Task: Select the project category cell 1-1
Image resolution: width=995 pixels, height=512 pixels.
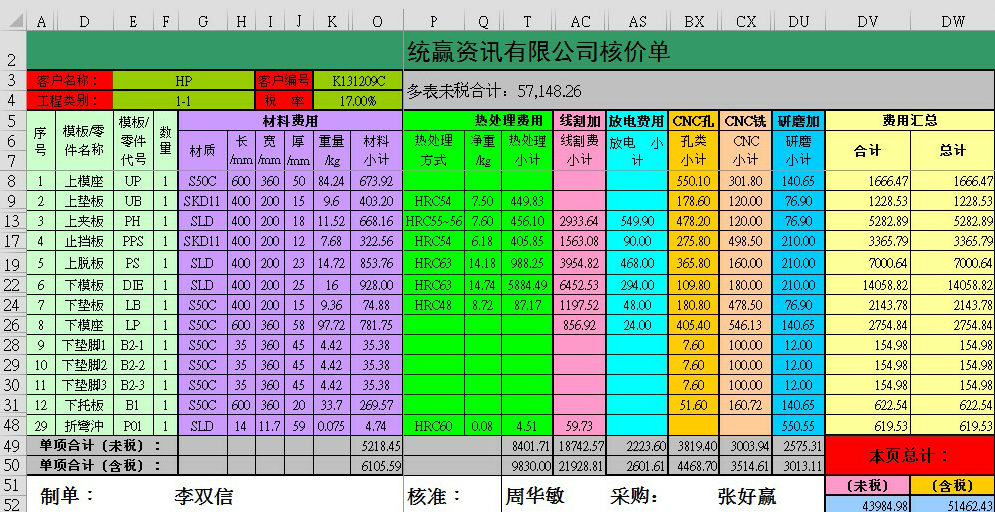Action: 184,100
